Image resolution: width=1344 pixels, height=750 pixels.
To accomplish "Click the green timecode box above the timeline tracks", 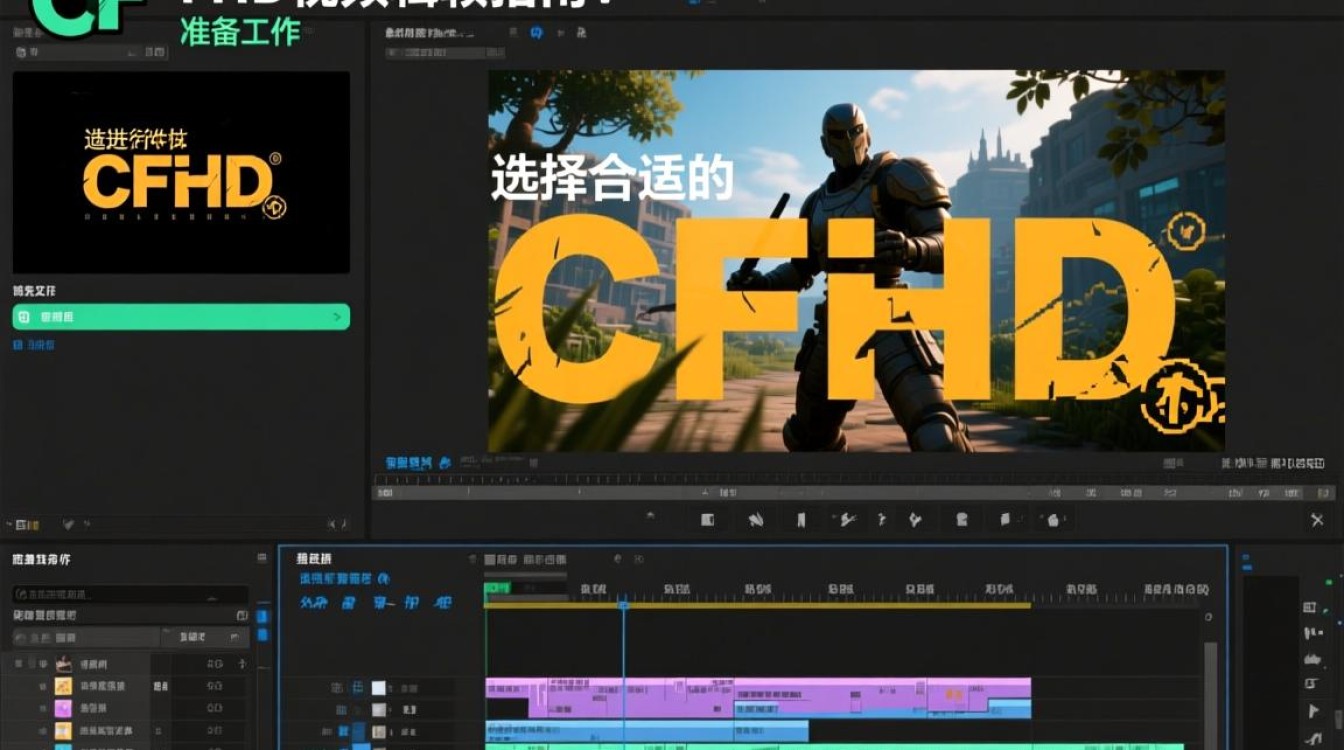I will (x=498, y=588).
